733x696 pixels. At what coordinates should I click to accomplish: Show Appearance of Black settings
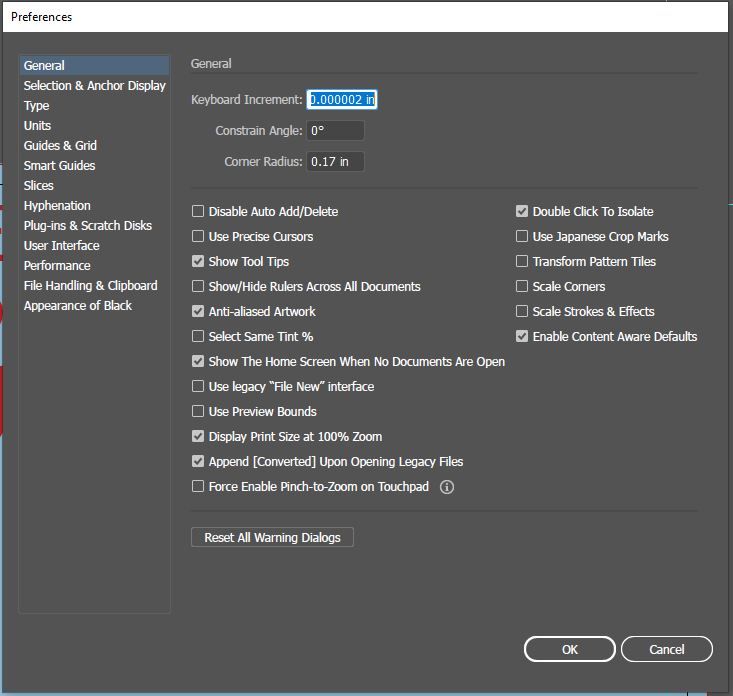[78, 306]
